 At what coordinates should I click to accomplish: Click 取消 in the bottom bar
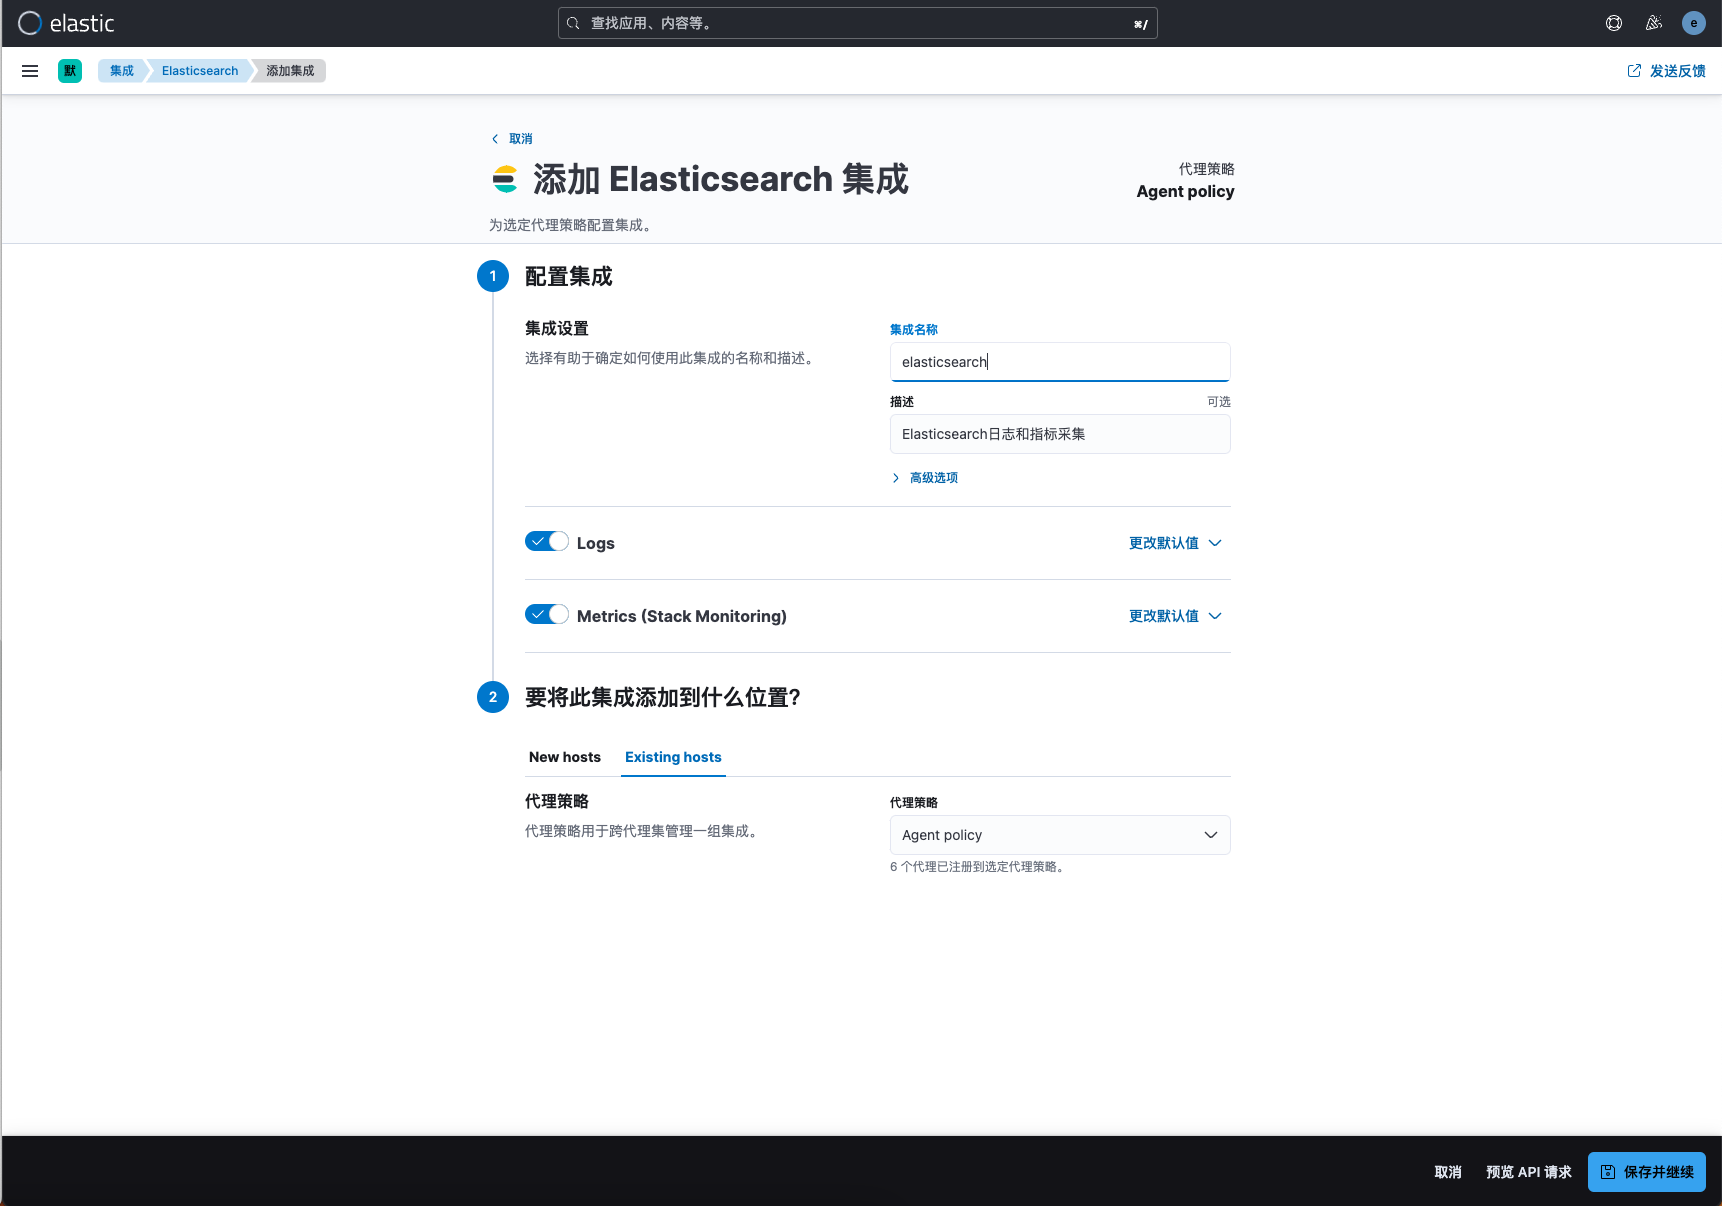click(1448, 1172)
